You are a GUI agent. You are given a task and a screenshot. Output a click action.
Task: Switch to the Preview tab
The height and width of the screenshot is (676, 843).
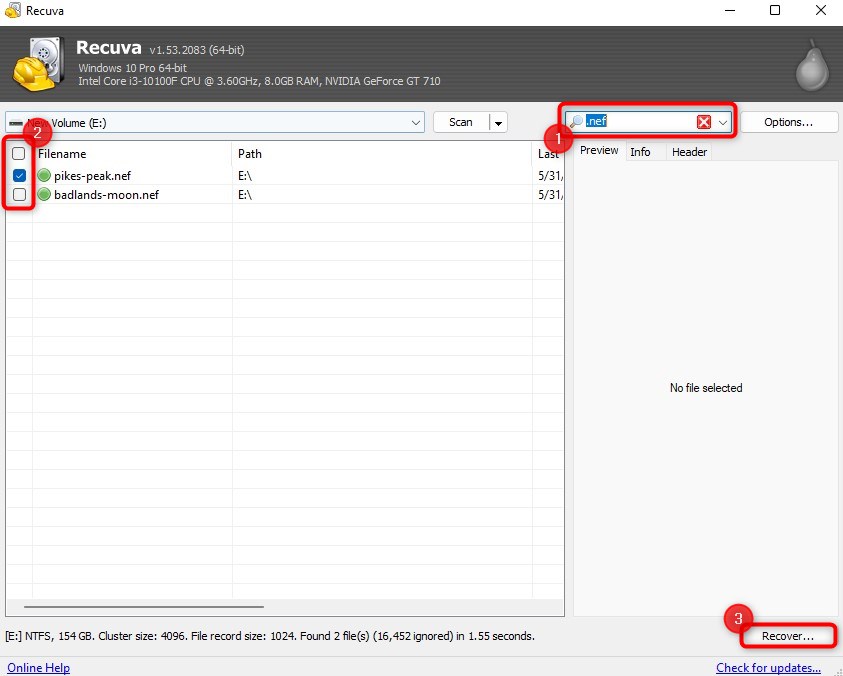(x=599, y=151)
